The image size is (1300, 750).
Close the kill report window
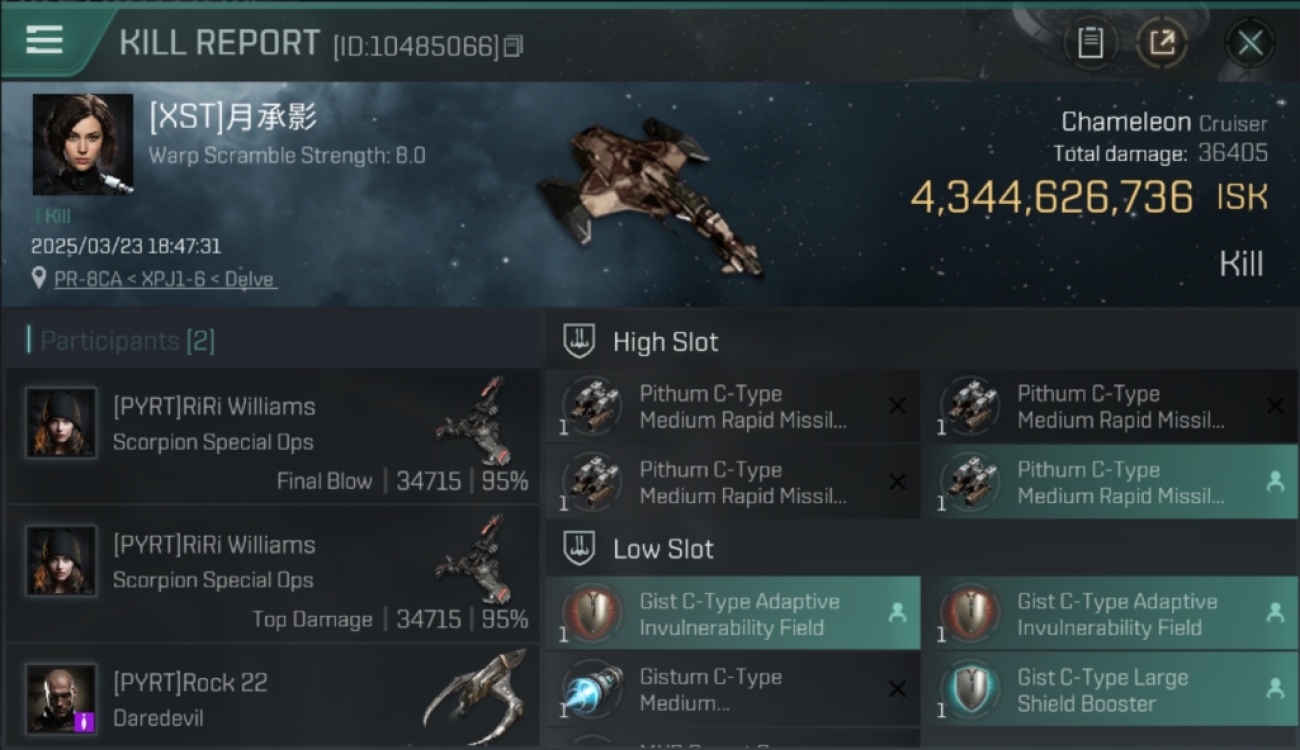tap(1250, 43)
